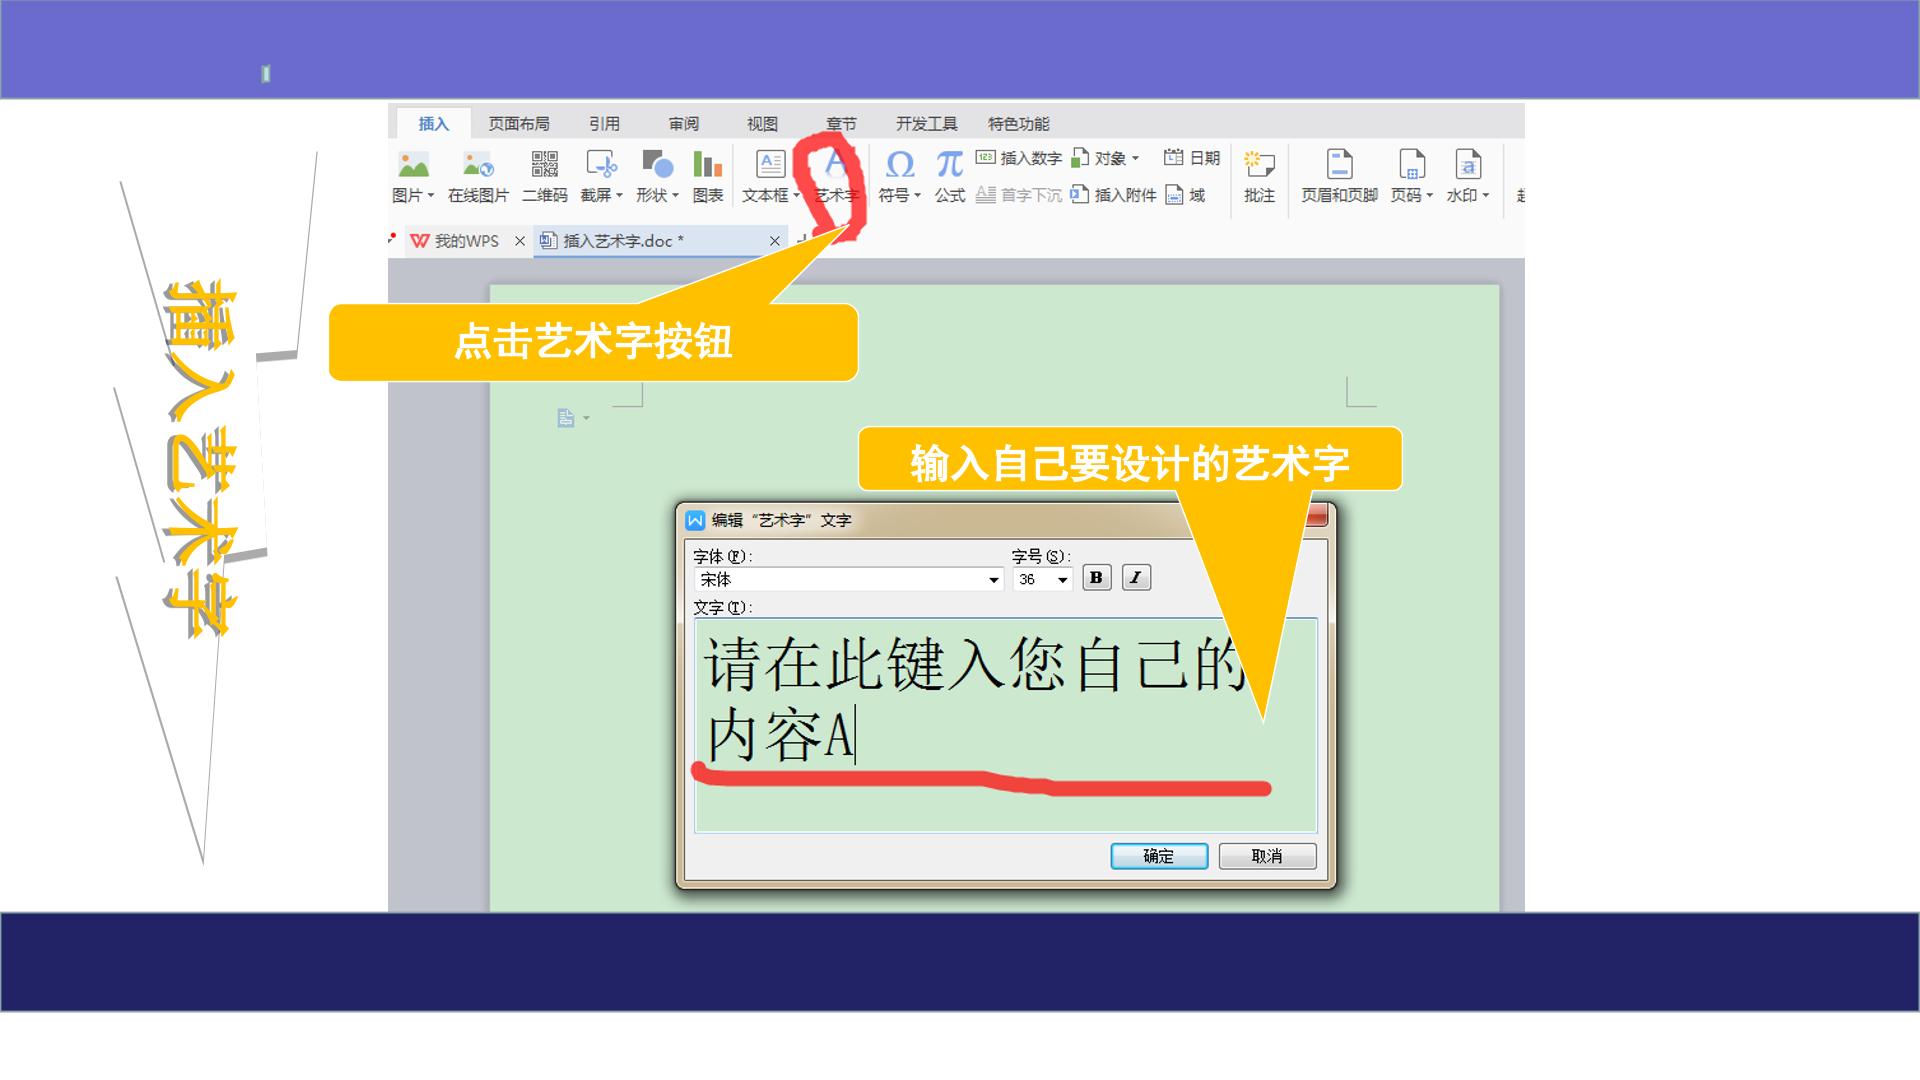This screenshot has height=1080, width=1920.
Task: Open 页眉和页脚 header and footer
Action: coord(1339,176)
